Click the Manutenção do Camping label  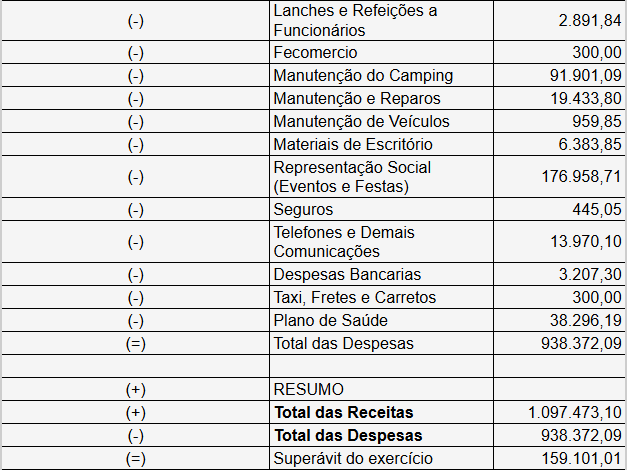pyautogui.click(x=363, y=75)
